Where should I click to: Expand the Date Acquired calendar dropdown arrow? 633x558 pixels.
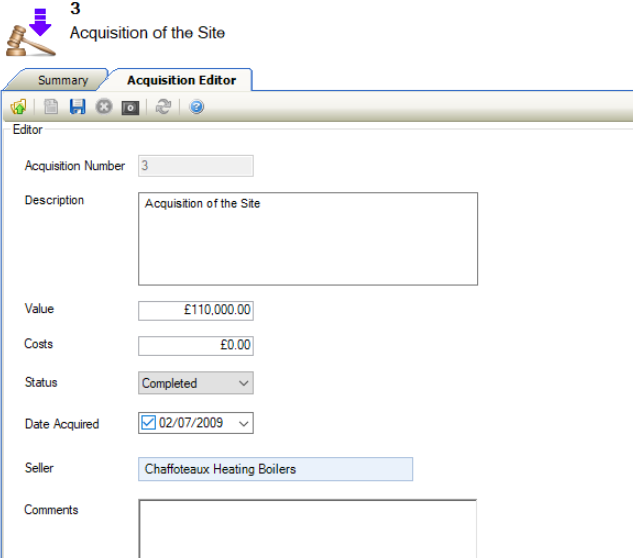point(243,423)
